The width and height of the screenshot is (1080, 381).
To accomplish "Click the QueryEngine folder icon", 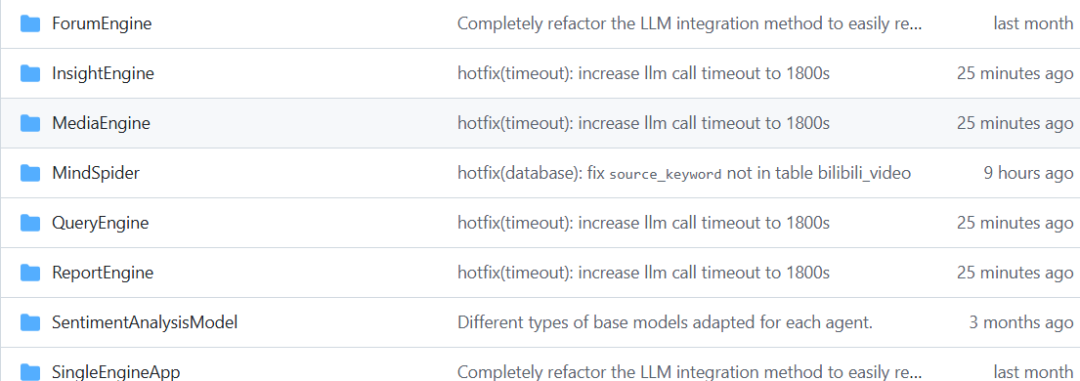I will click(x=30, y=223).
